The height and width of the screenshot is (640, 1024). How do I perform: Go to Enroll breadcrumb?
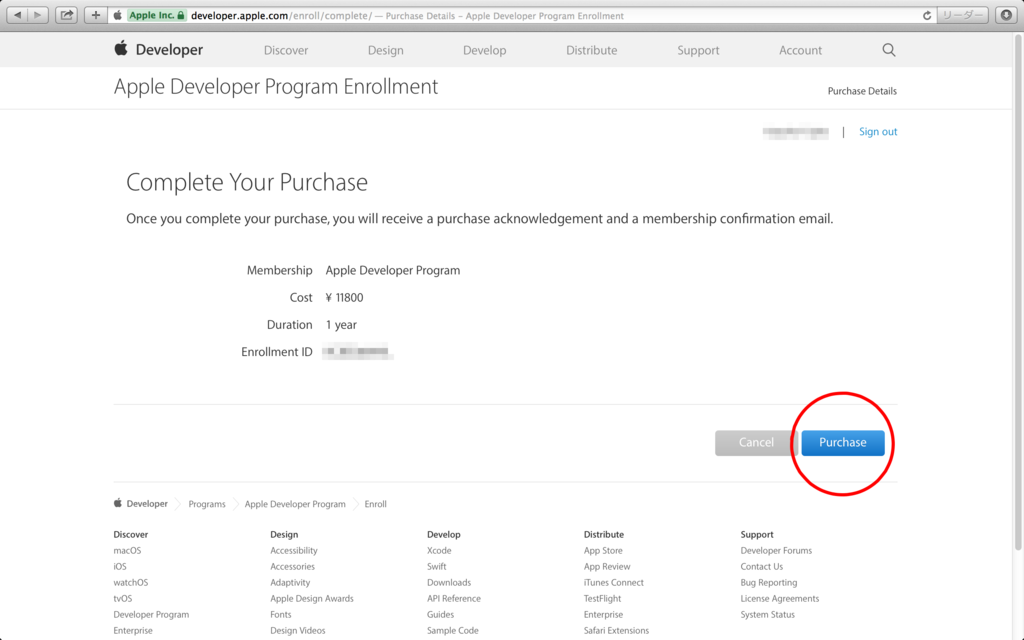coord(376,504)
